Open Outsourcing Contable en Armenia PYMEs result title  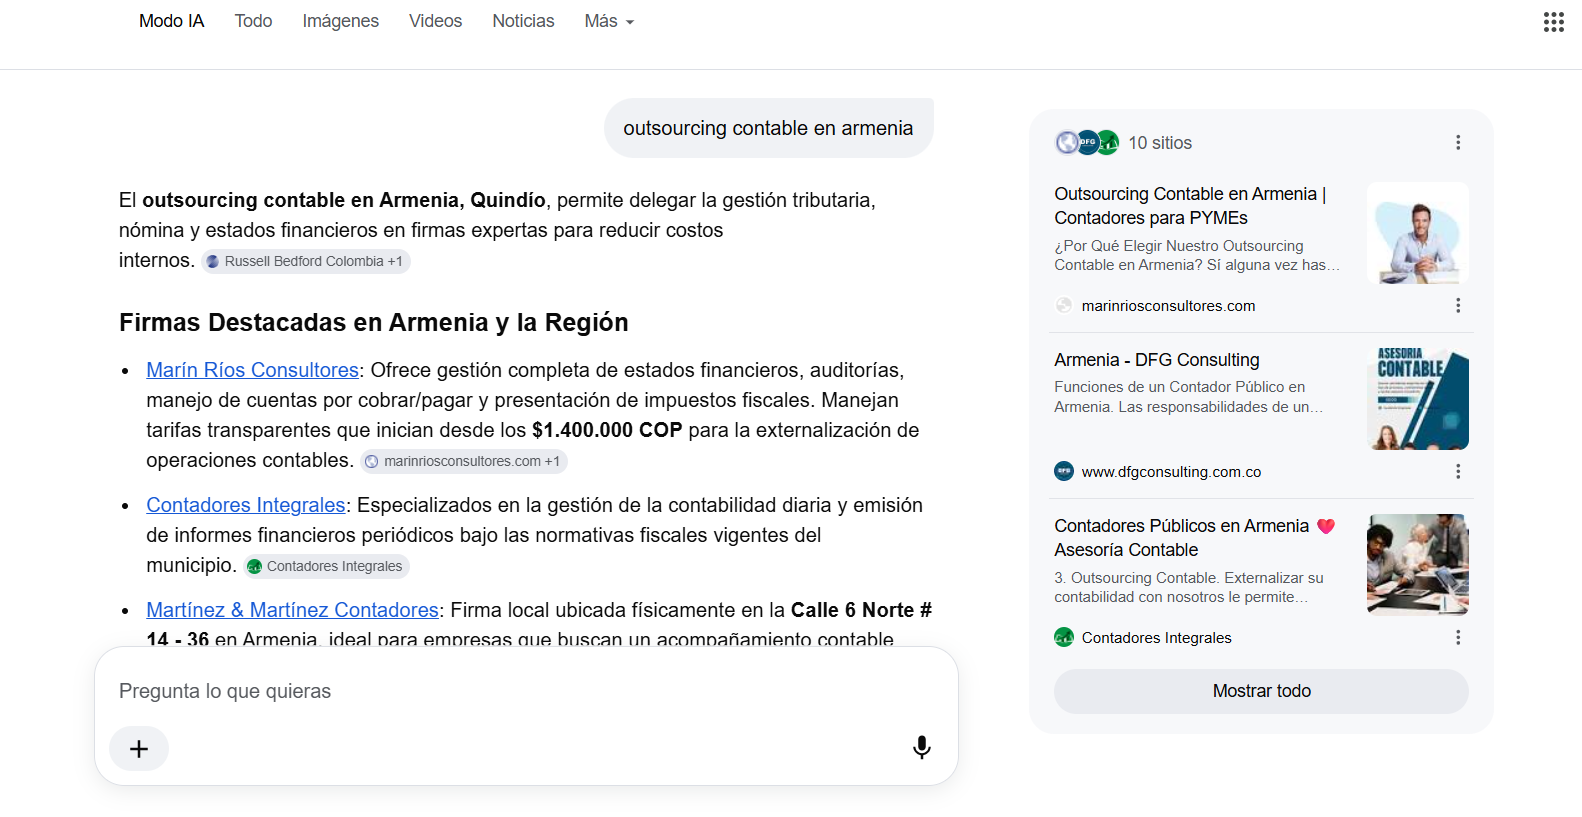[x=1190, y=206]
